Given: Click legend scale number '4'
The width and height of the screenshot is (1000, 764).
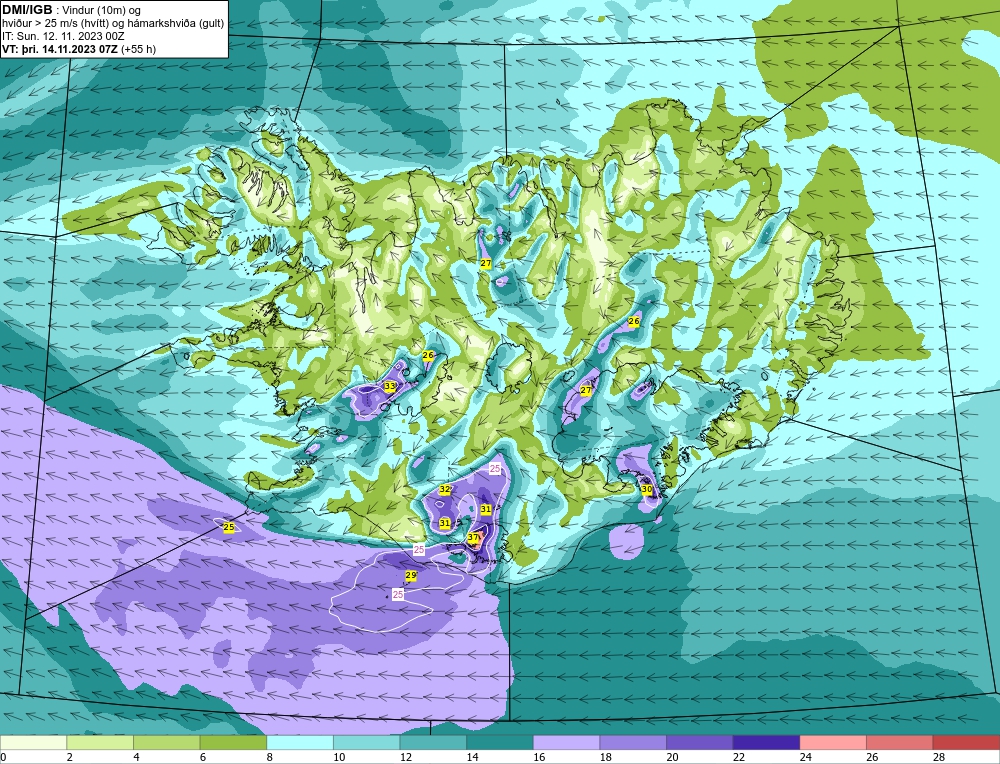Looking at the screenshot, I should 136,757.
